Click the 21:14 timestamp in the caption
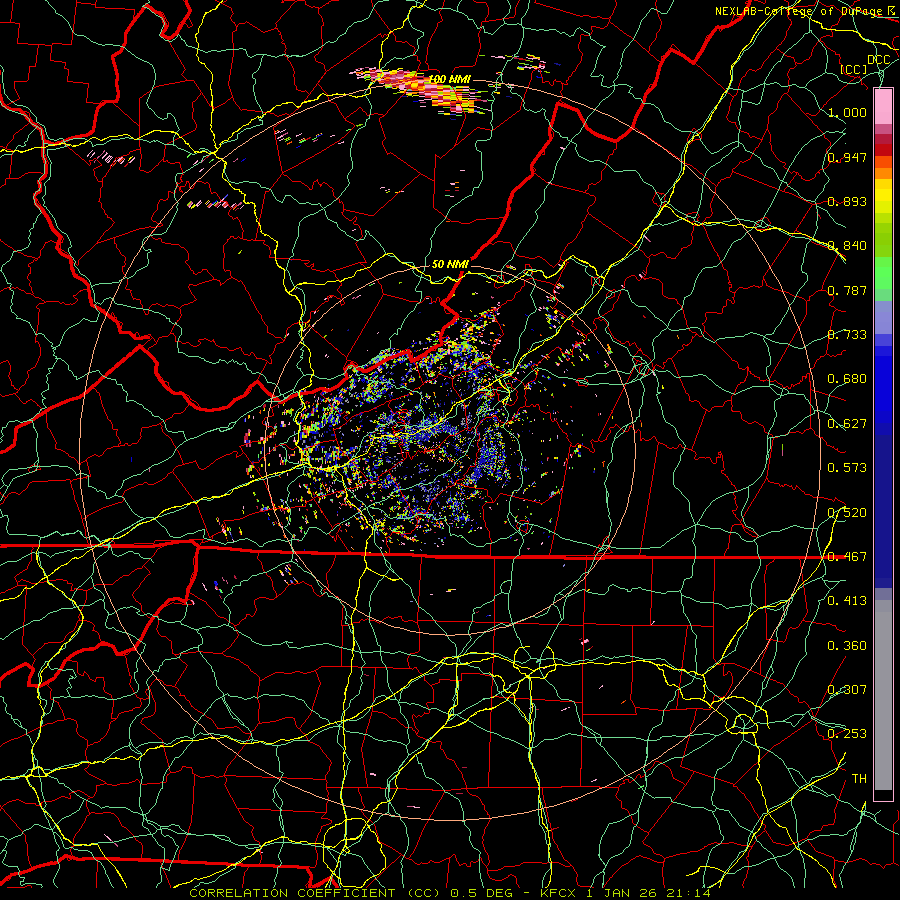The width and height of the screenshot is (900, 900). click(x=688, y=893)
